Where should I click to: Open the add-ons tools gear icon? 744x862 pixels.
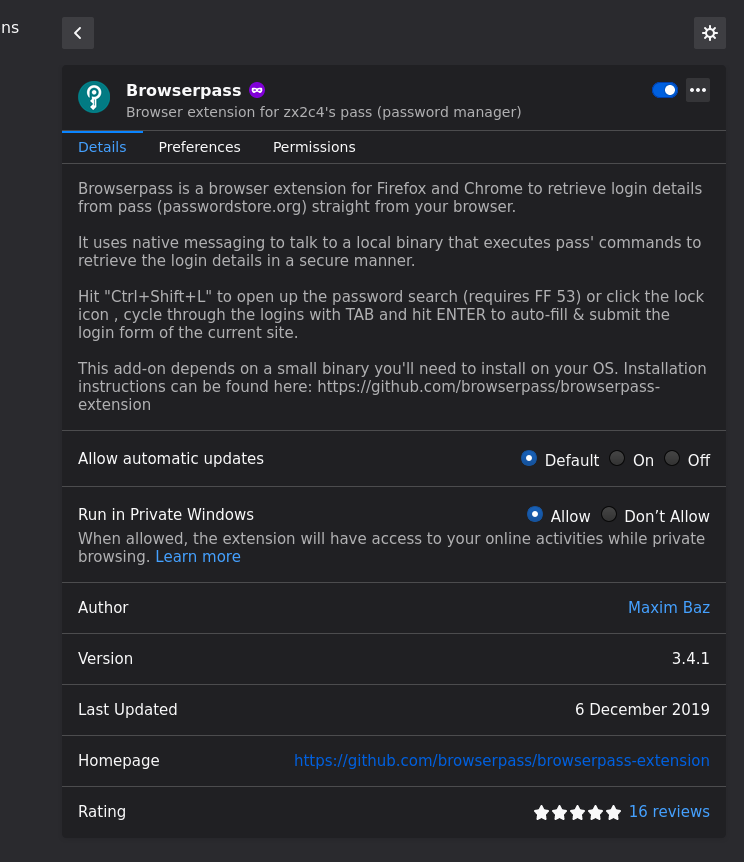click(x=710, y=33)
